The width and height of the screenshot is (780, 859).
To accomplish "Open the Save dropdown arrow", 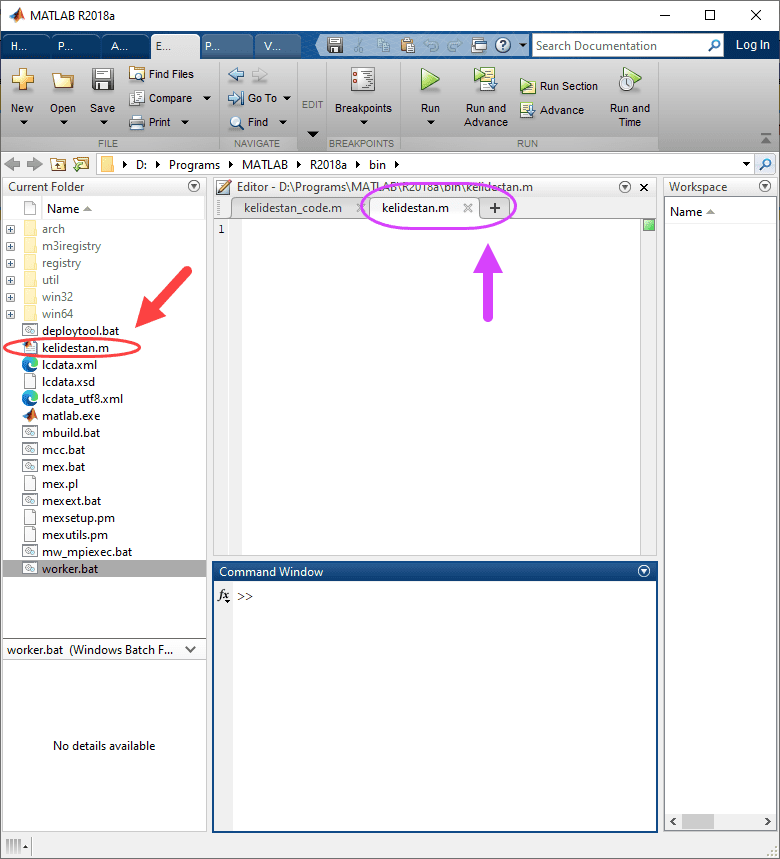I will [104, 122].
